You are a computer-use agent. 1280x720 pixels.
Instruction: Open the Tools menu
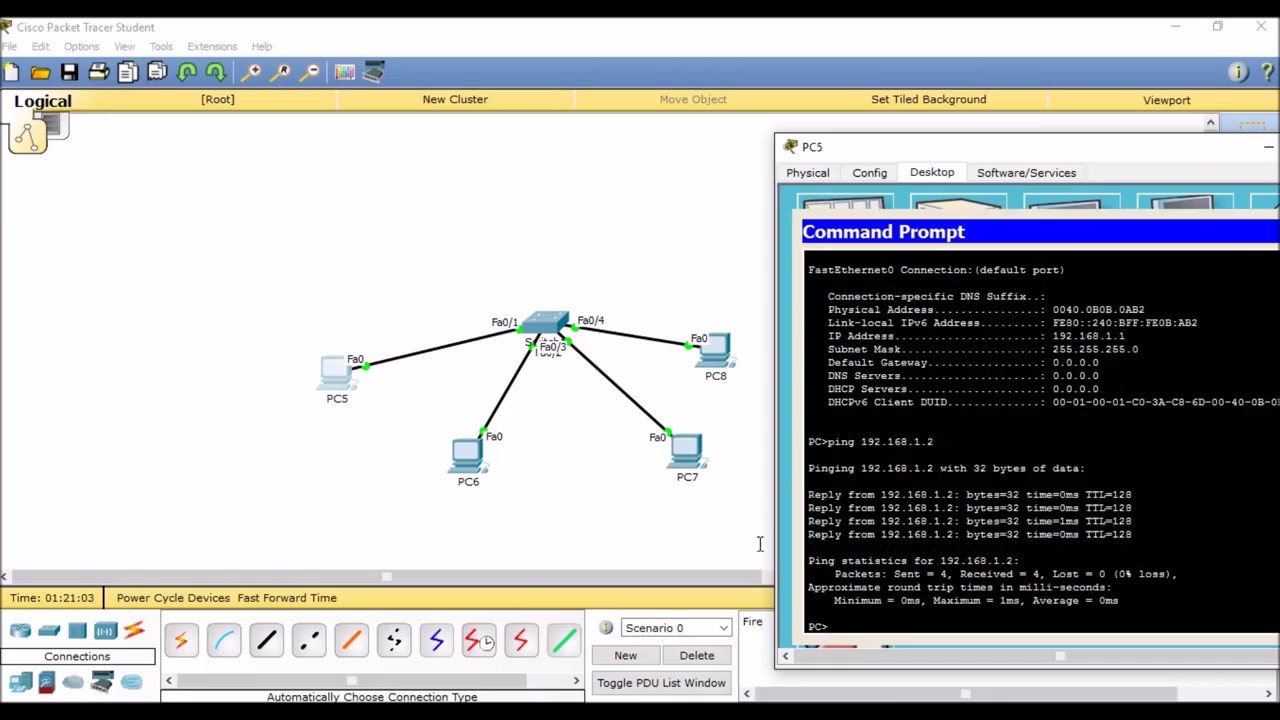(x=161, y=47)
